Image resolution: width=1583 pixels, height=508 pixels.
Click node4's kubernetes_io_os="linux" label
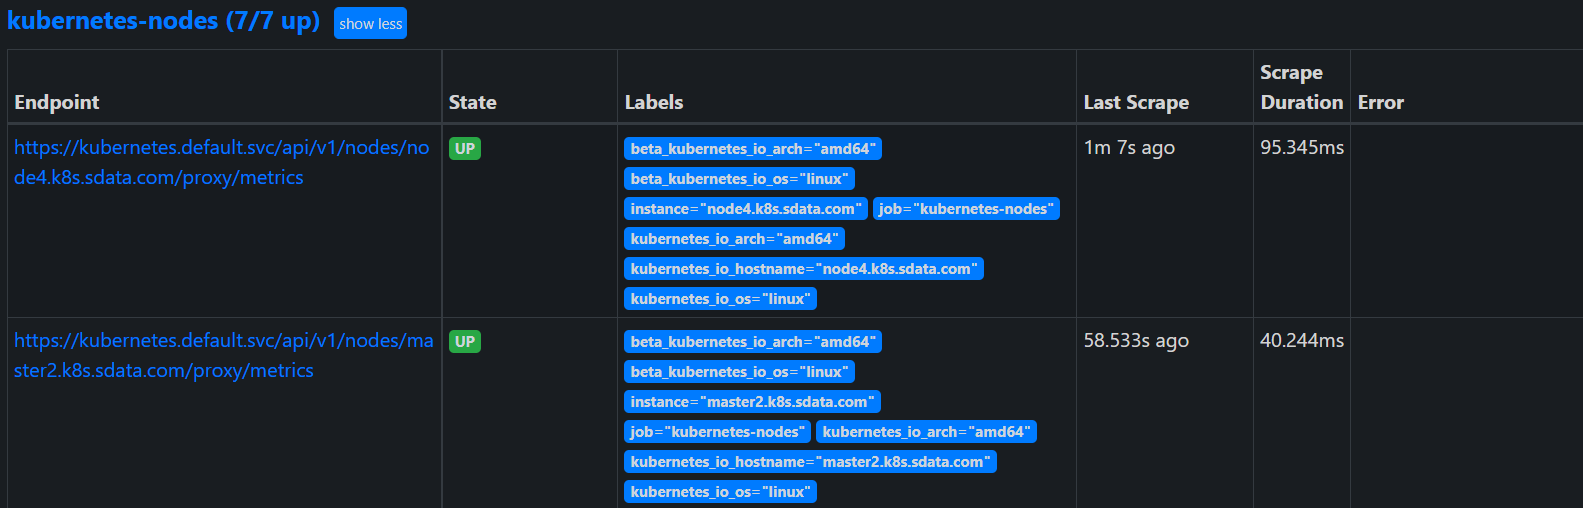[720, 299]
